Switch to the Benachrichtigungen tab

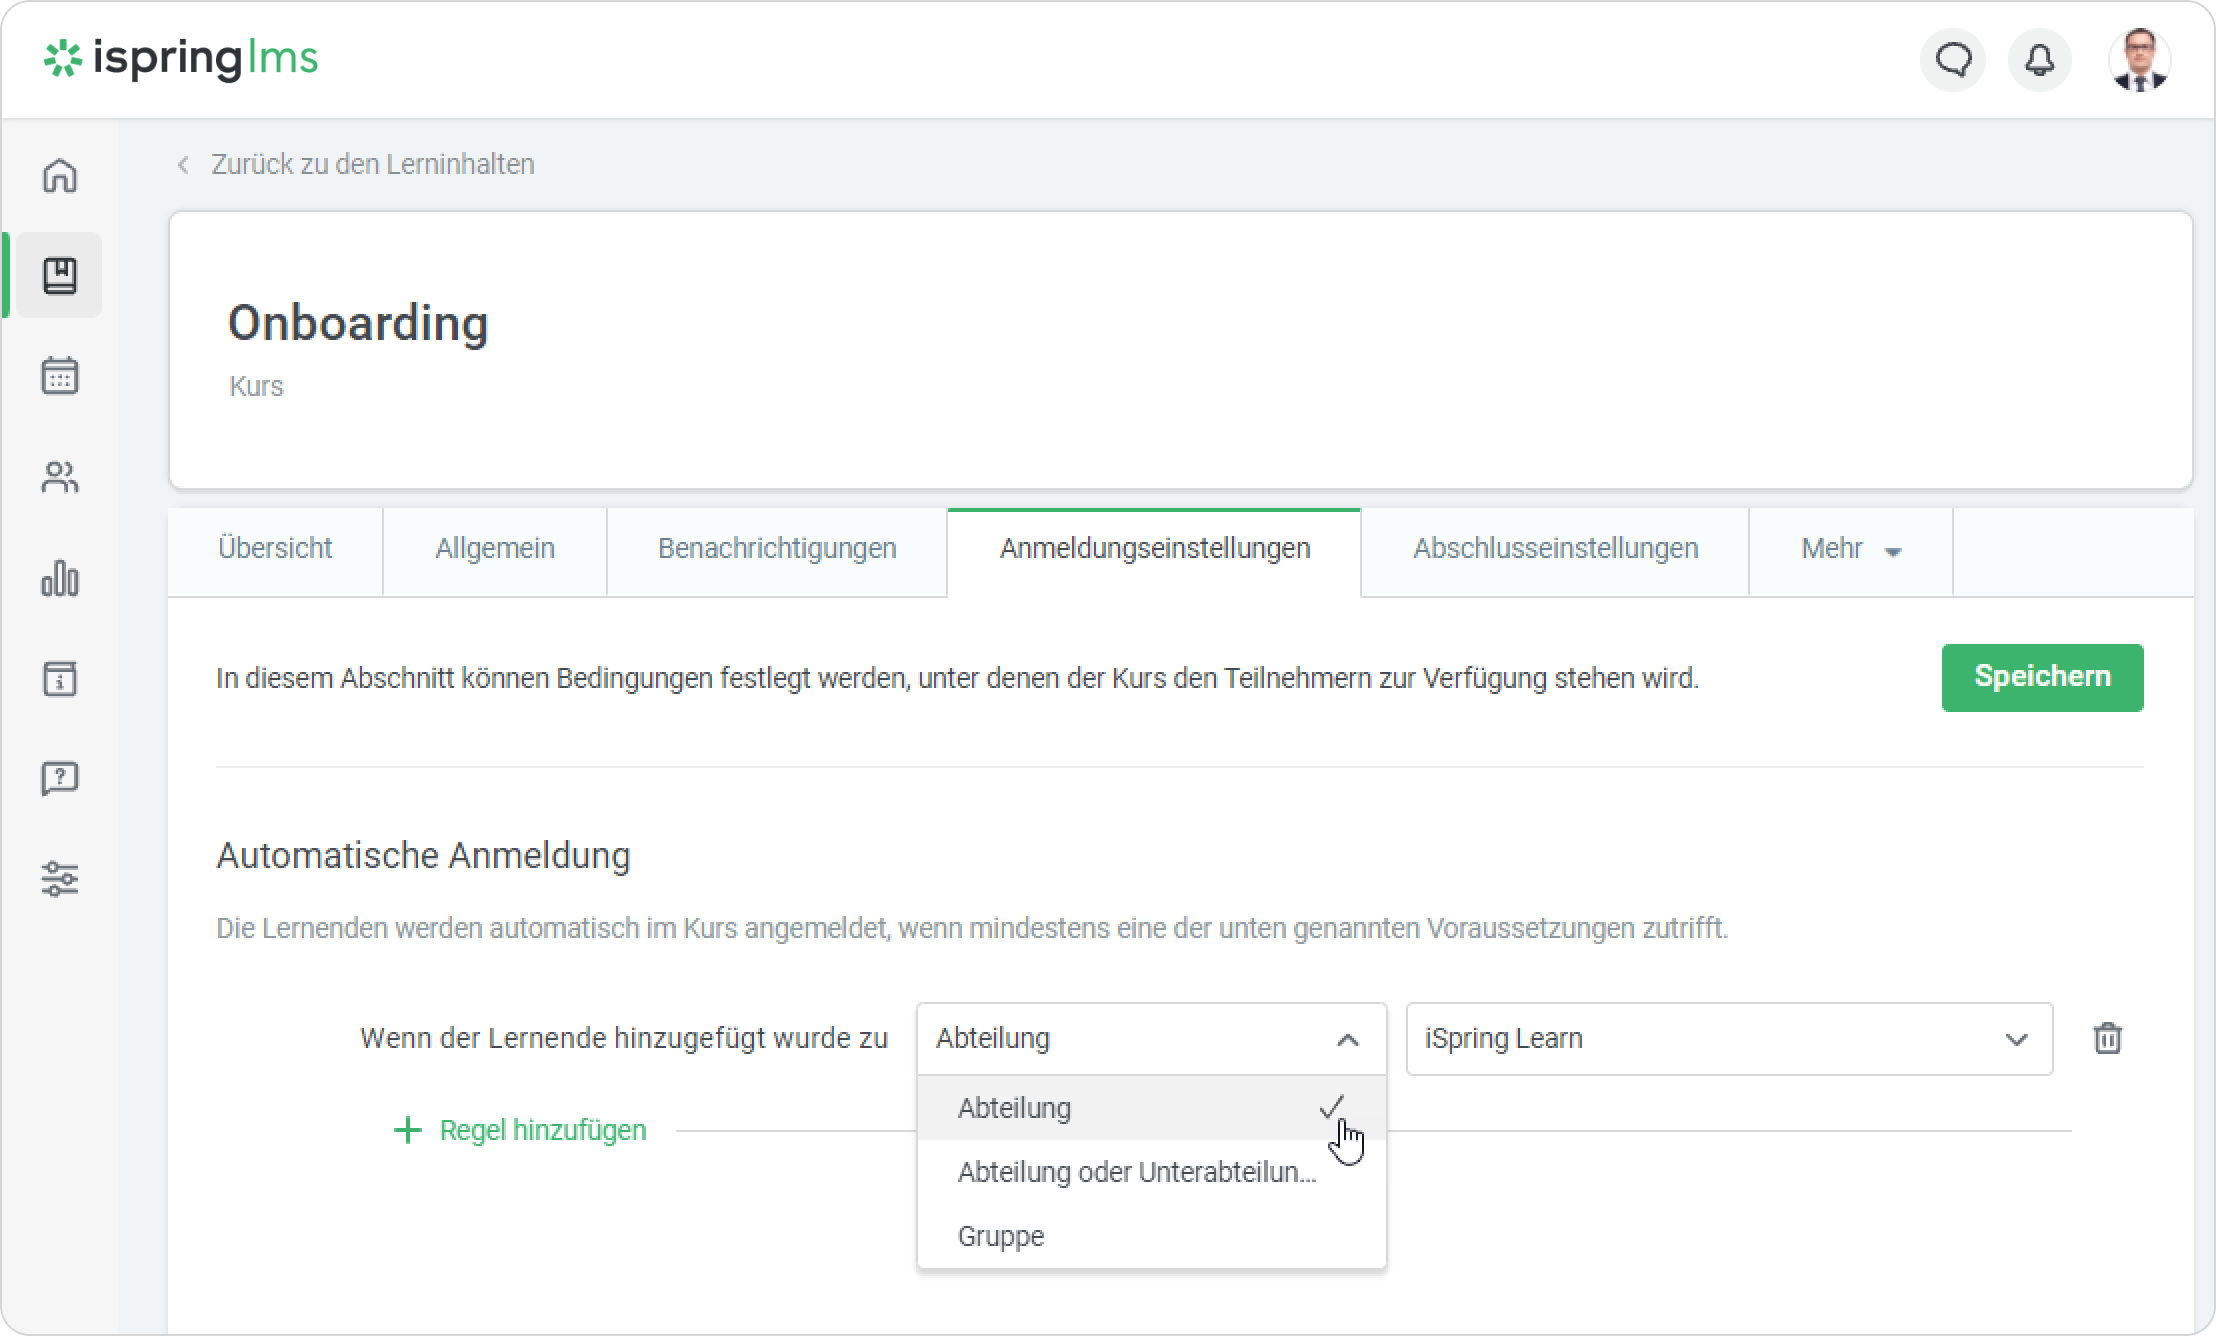[777, 549]
